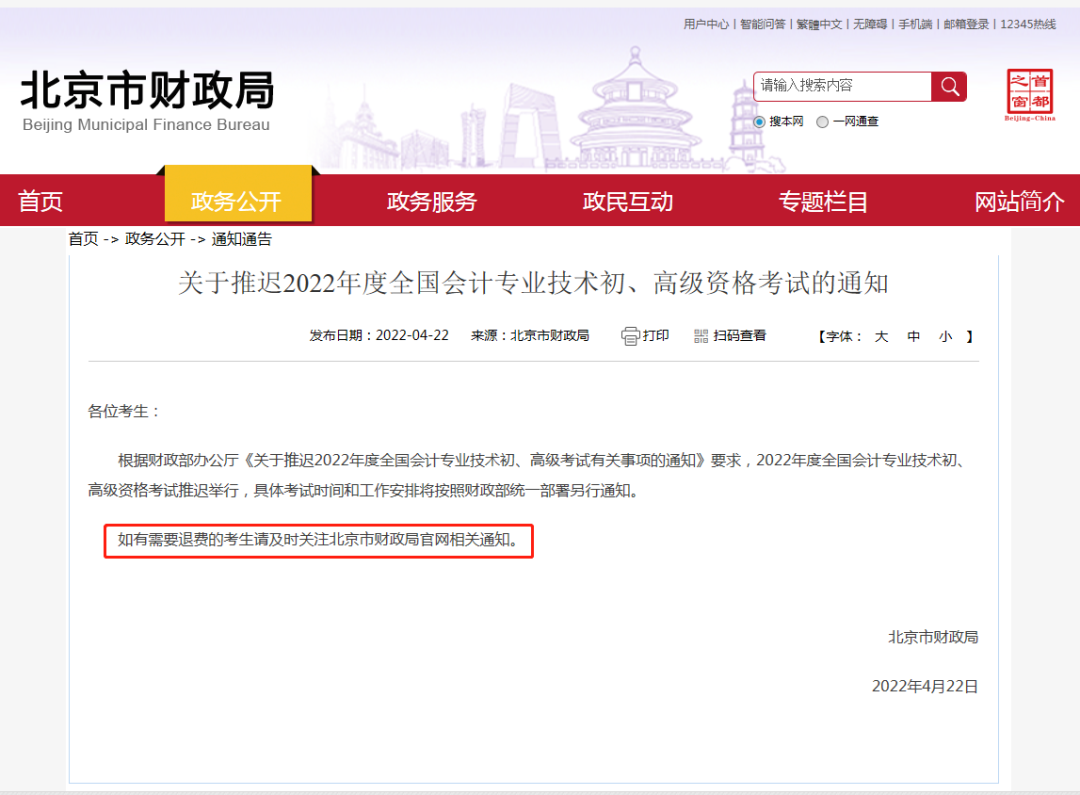The image size is (1080, 795).
Task: Open the smart Q&A 智能问答
Action: click(762, 23)
